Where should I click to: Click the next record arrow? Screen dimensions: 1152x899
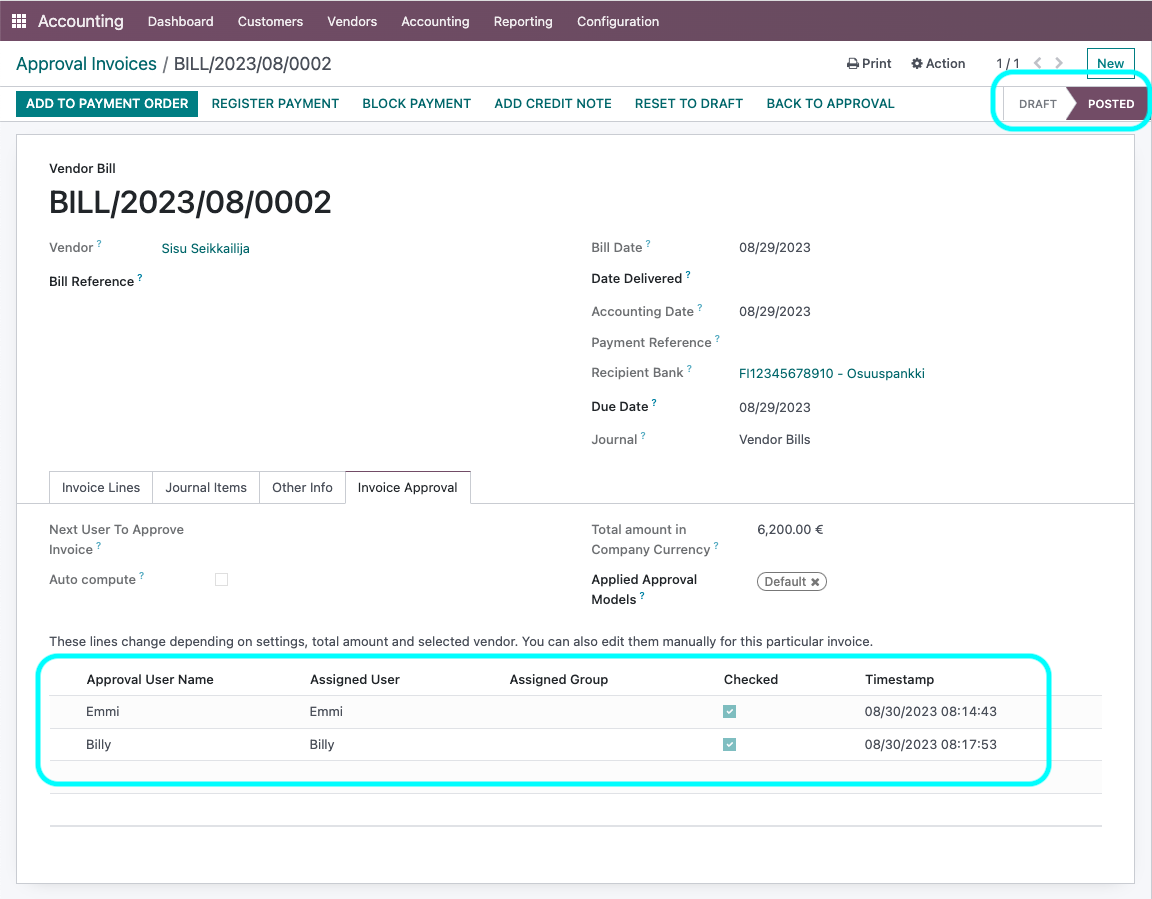pyautogui.click(x=1059, y=62)
